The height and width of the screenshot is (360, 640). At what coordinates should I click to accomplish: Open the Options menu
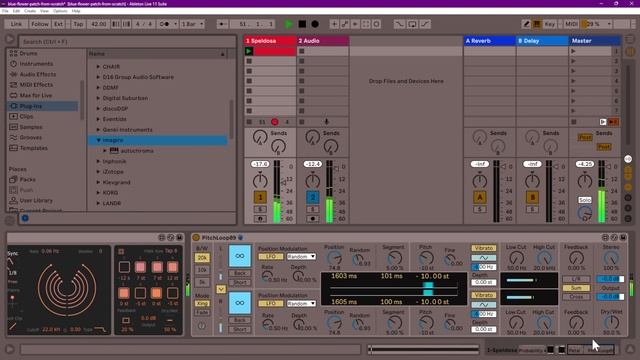(x=60, y=11)
